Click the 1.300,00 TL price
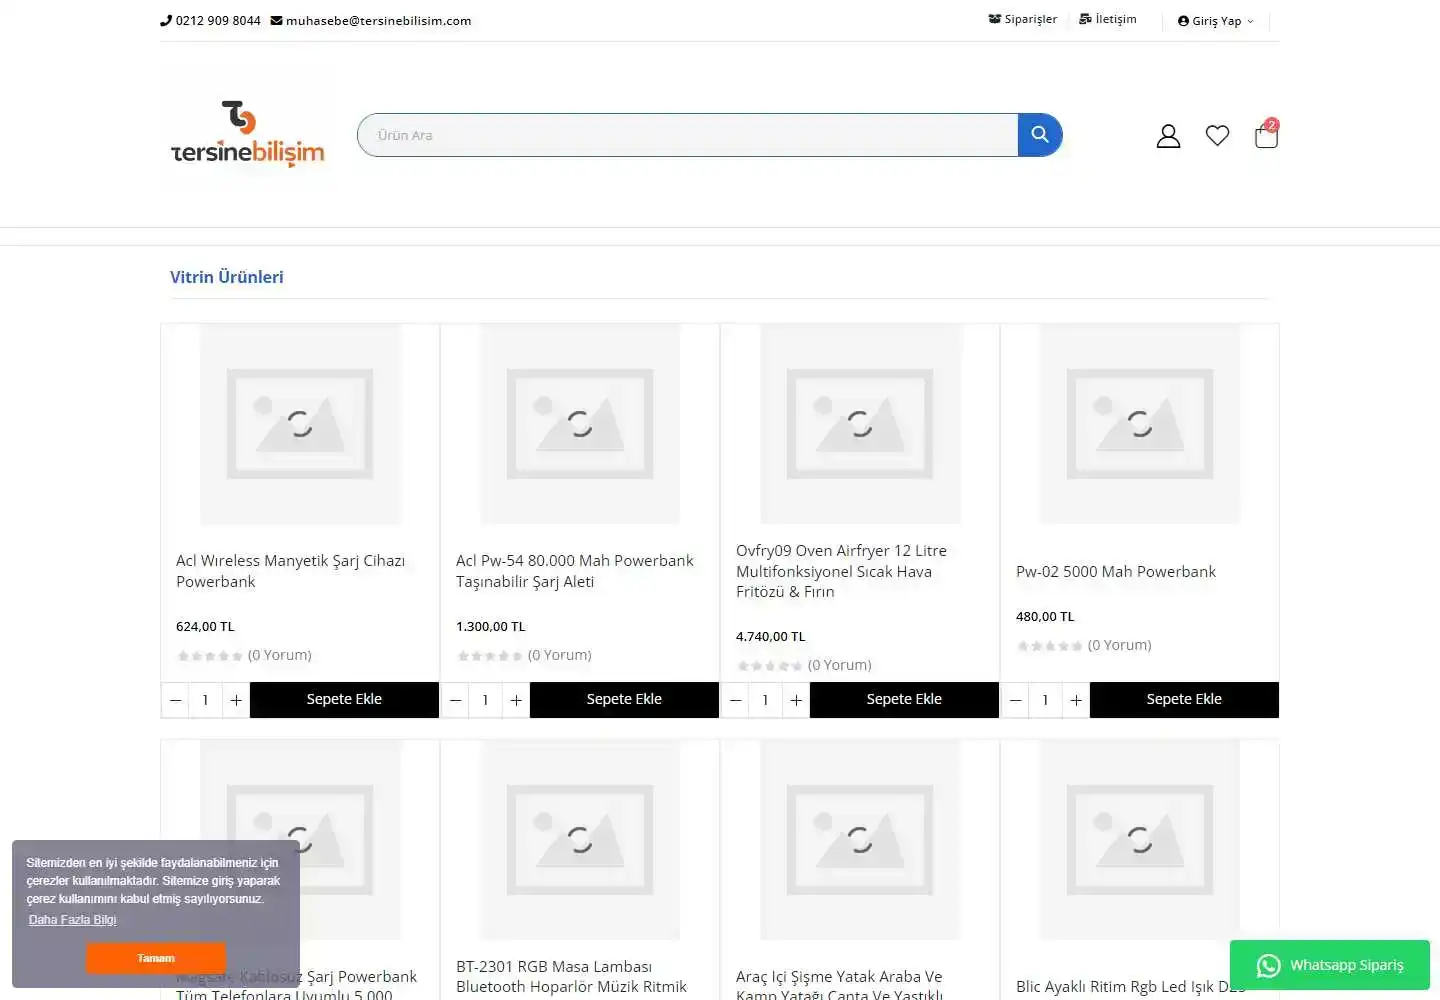The image size is (1440, 1000). tap(491, 627)
